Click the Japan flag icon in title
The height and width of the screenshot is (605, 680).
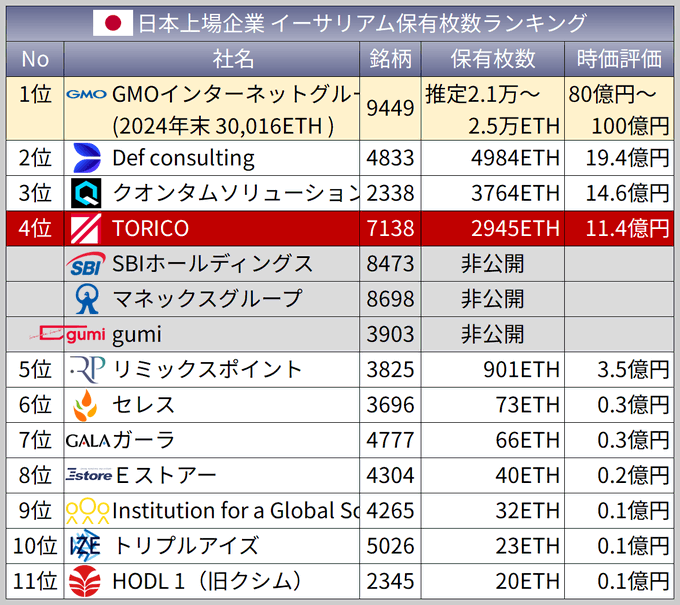[x=113, y=23]
